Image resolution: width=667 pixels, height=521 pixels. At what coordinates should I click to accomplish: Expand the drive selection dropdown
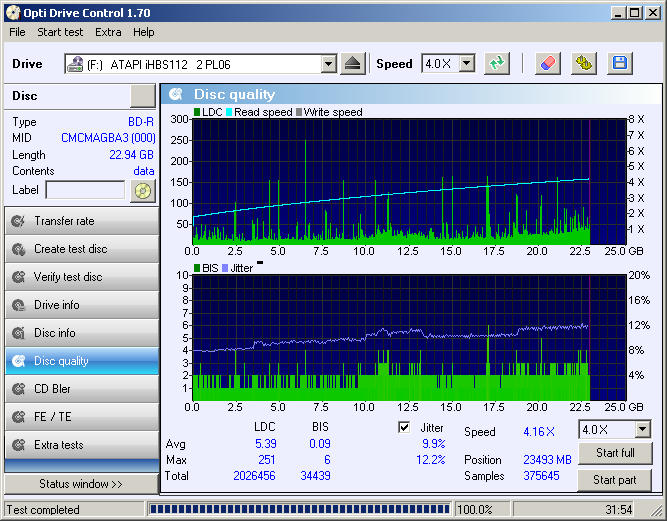tap(328, 64)
